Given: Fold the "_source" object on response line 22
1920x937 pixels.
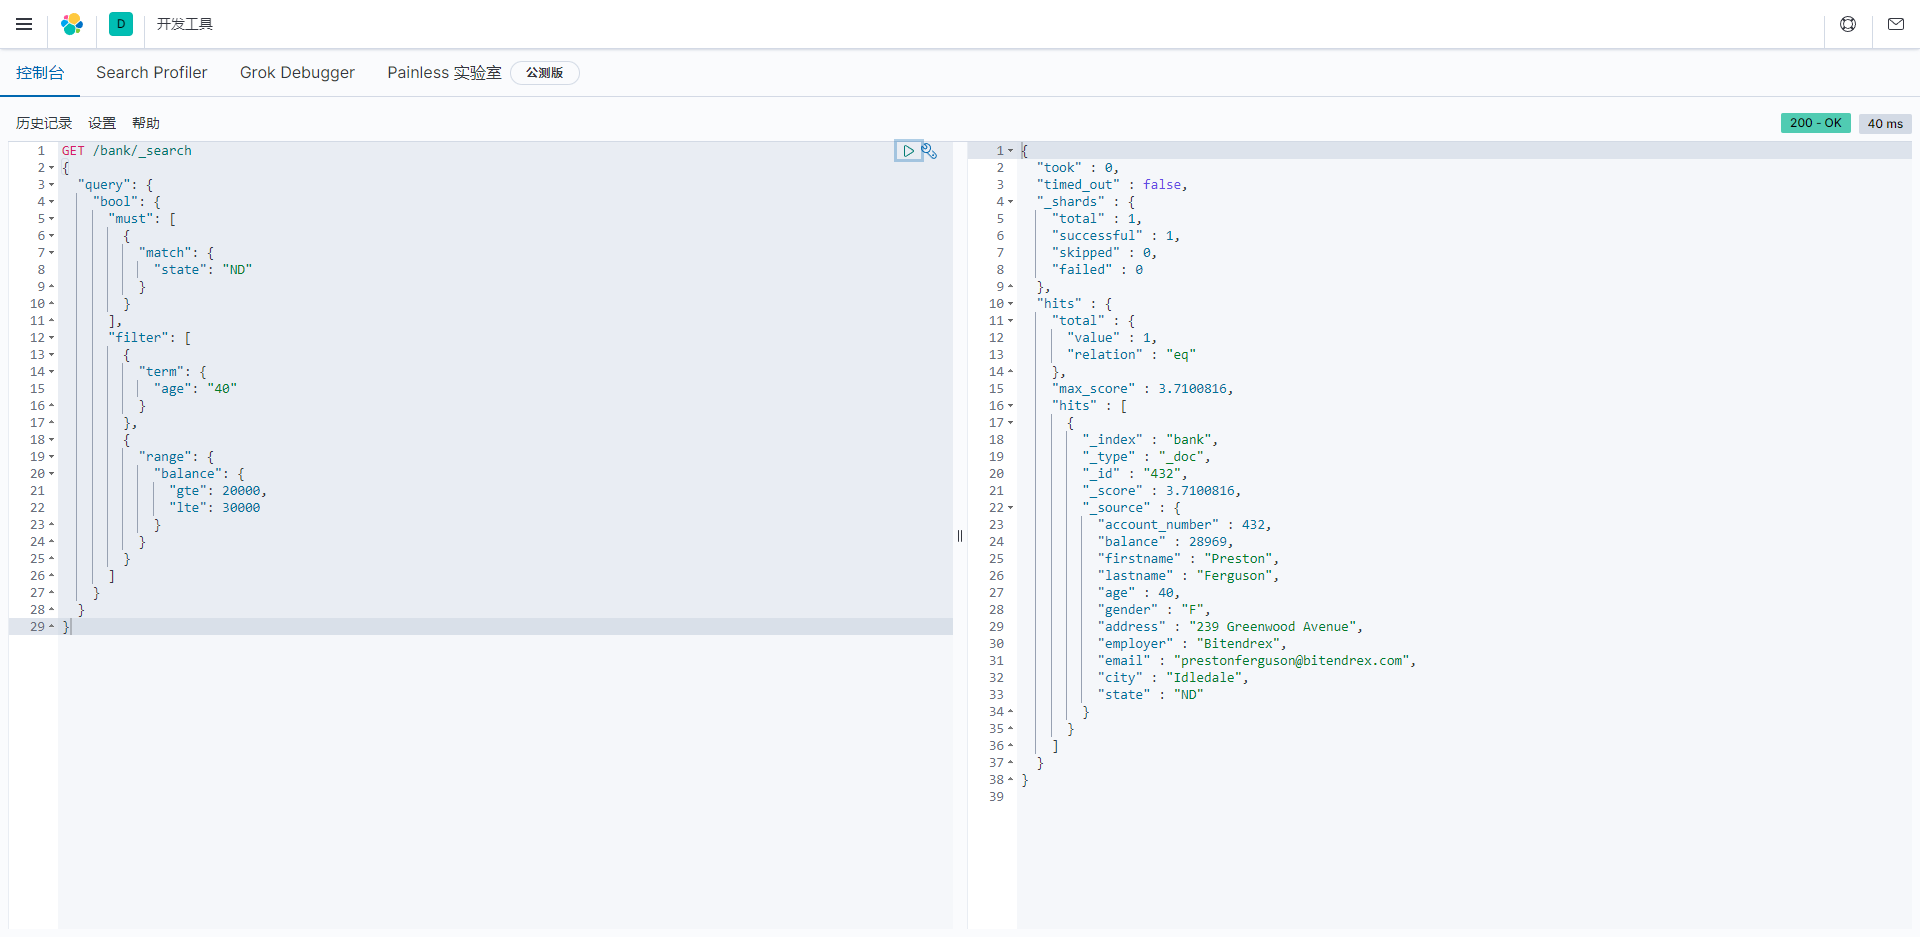Looking at the screenshot, I should coord(1011,508).
